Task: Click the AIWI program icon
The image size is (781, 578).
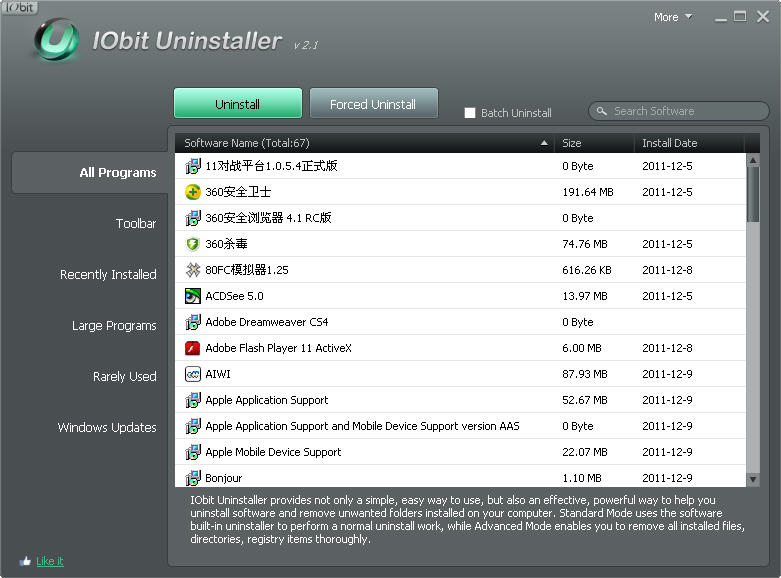Action: click(x=193, y=374)
